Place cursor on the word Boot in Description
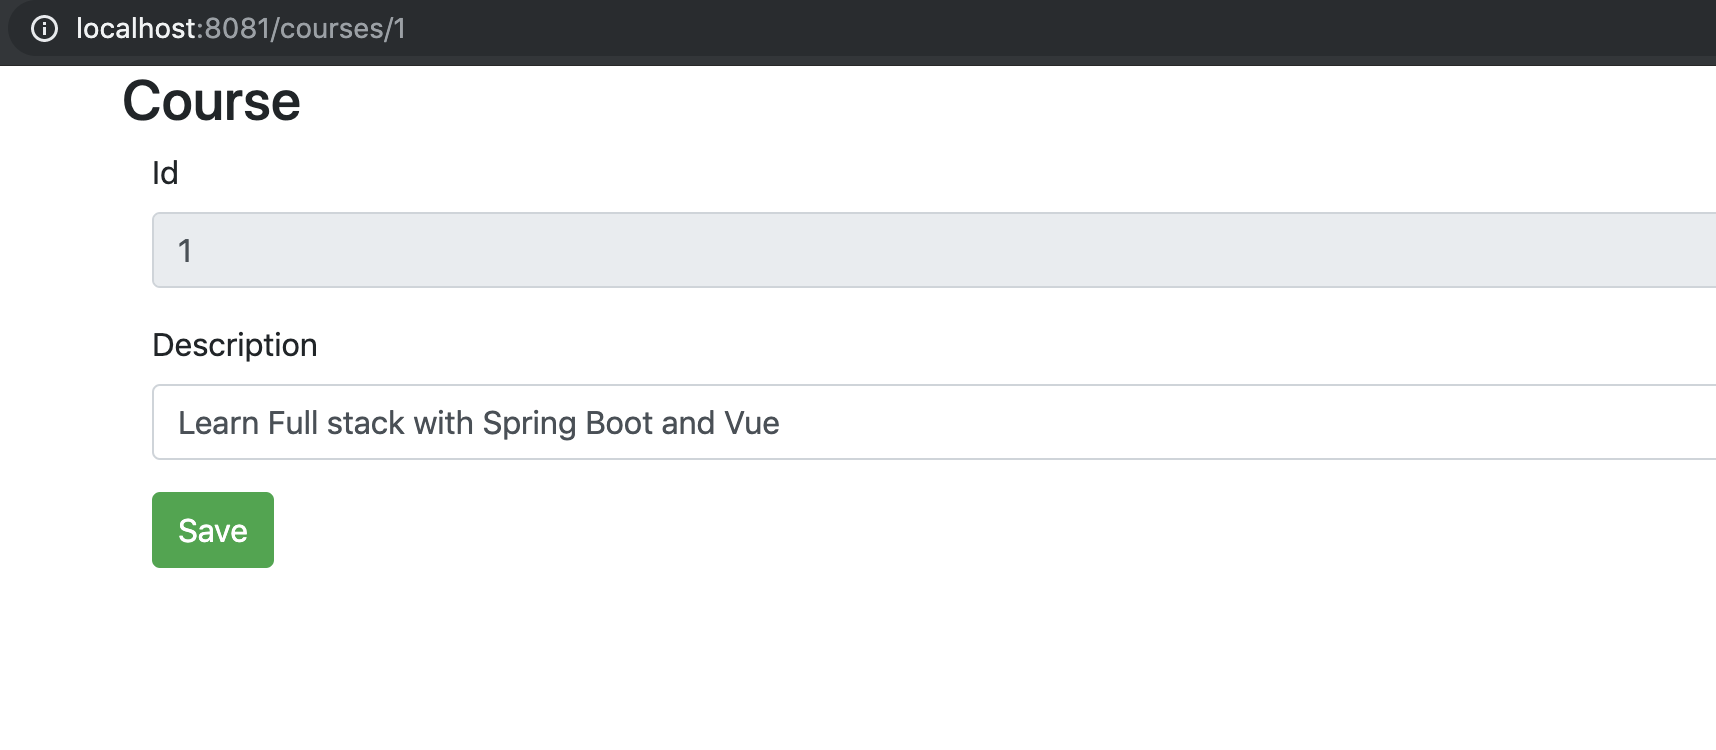 (x=619, y=423)
